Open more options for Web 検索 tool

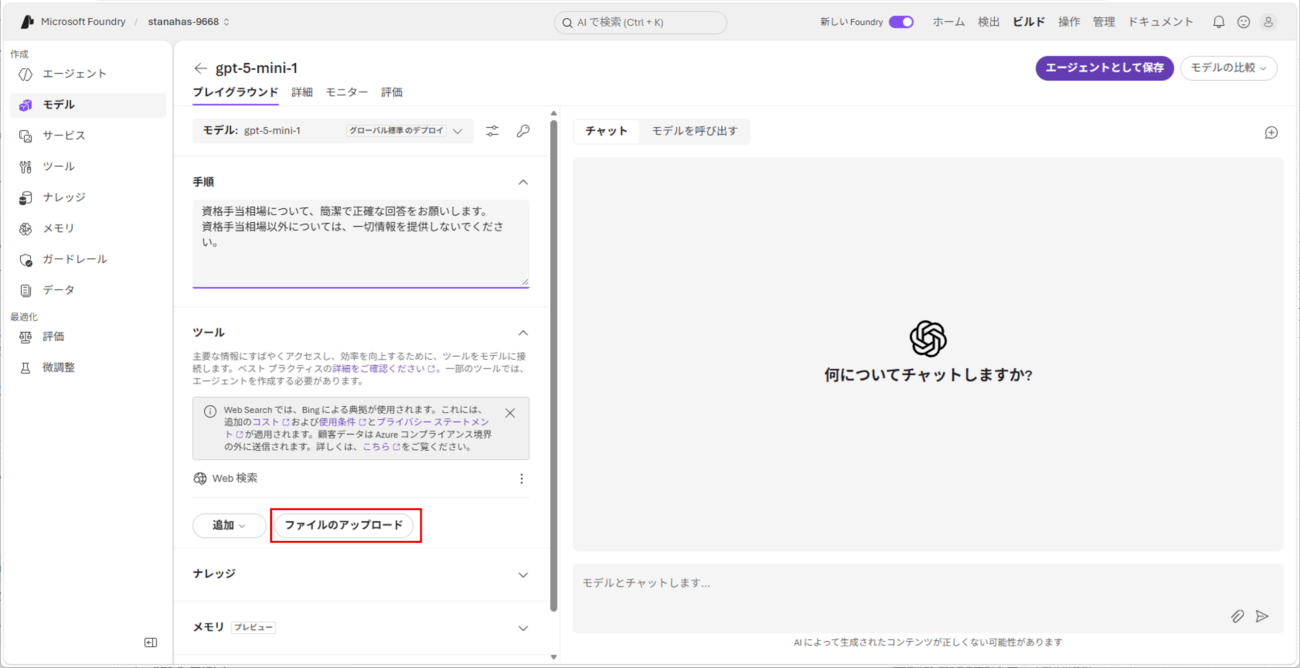[x=521, y=479]
